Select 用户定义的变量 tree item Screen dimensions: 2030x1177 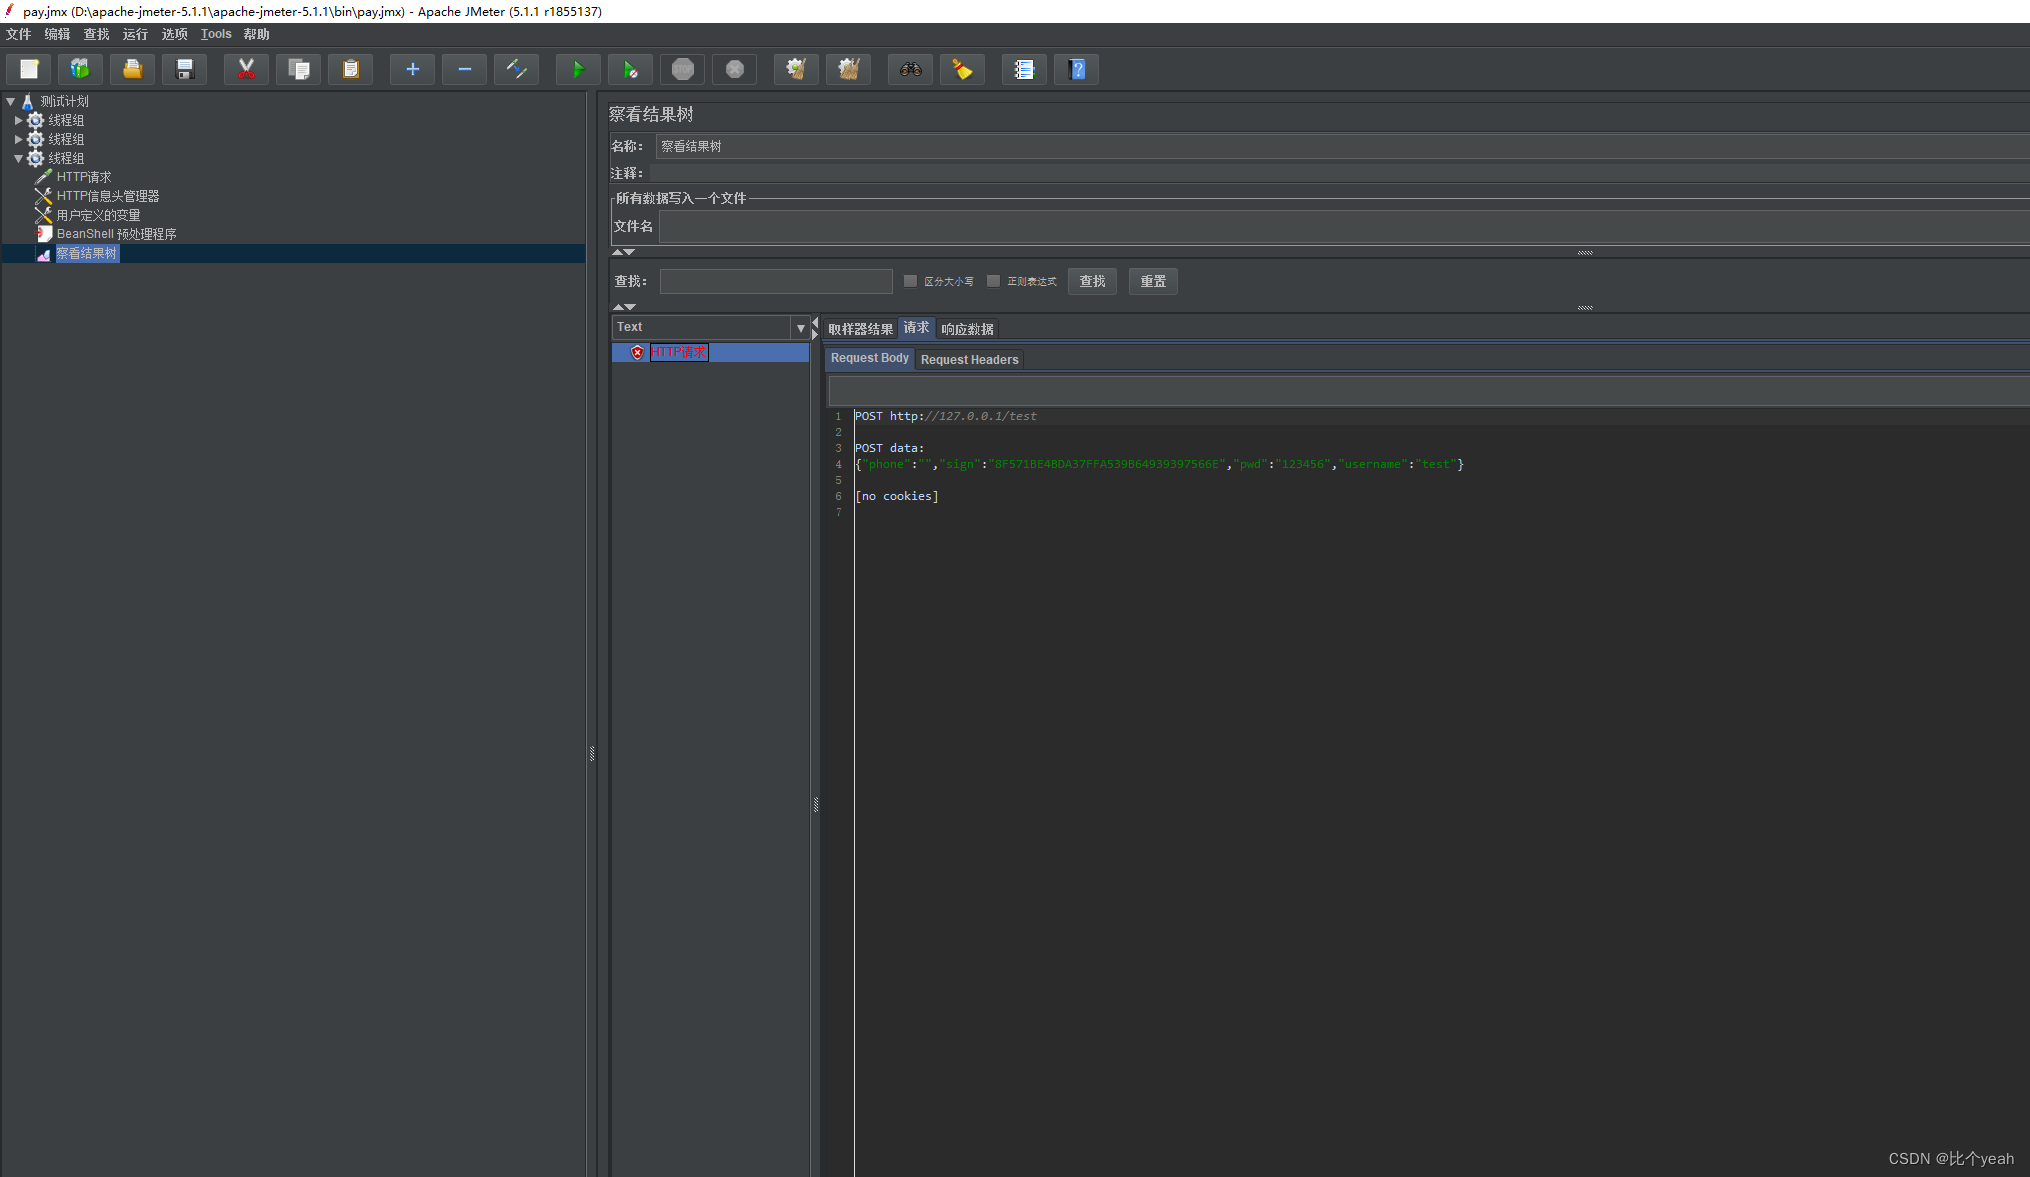pos(98,215)
